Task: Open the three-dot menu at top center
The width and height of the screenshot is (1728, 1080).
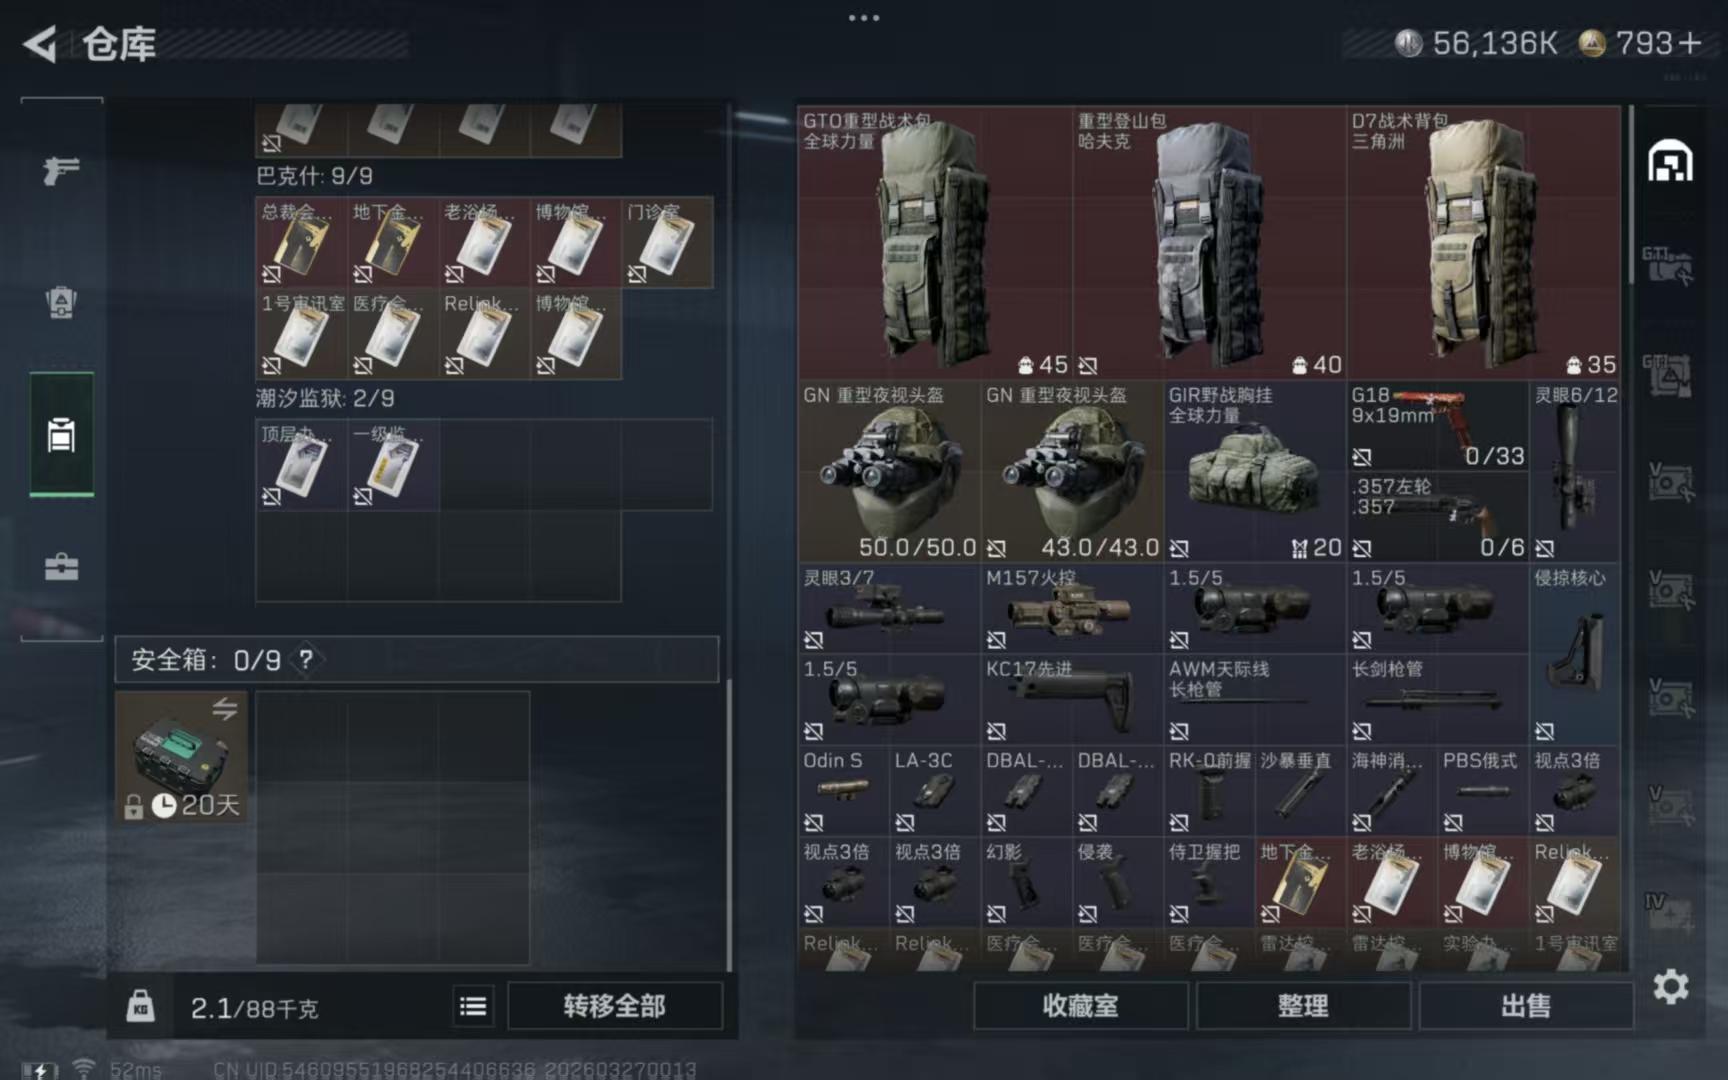Action: tap(864, 18)
